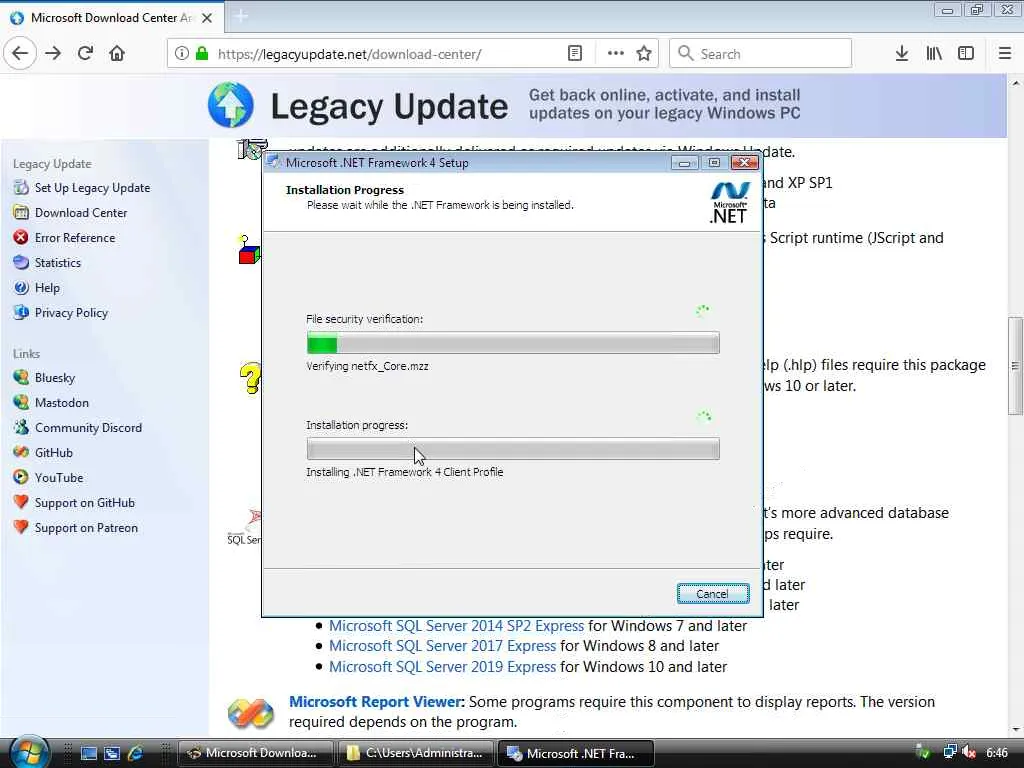Click the GitHub sidebar icon

point(21,452)
